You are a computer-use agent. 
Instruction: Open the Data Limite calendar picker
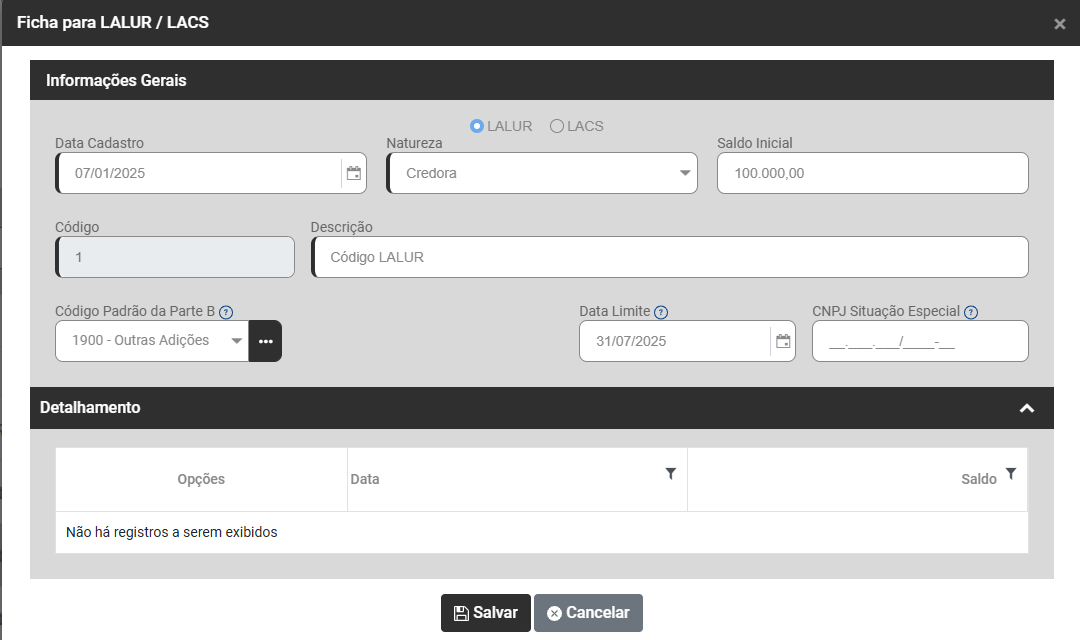pyautogui.click(x=783, y=341)
